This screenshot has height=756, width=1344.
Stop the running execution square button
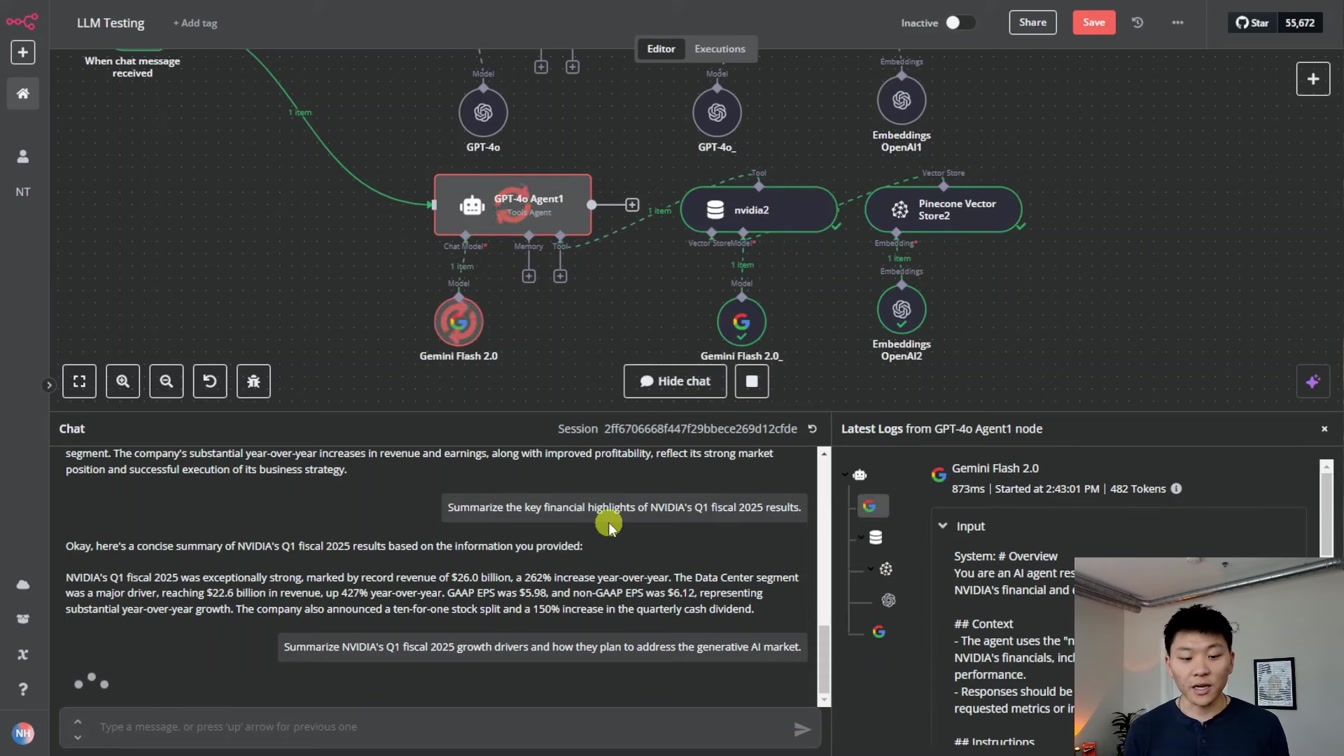pos(752,381)
